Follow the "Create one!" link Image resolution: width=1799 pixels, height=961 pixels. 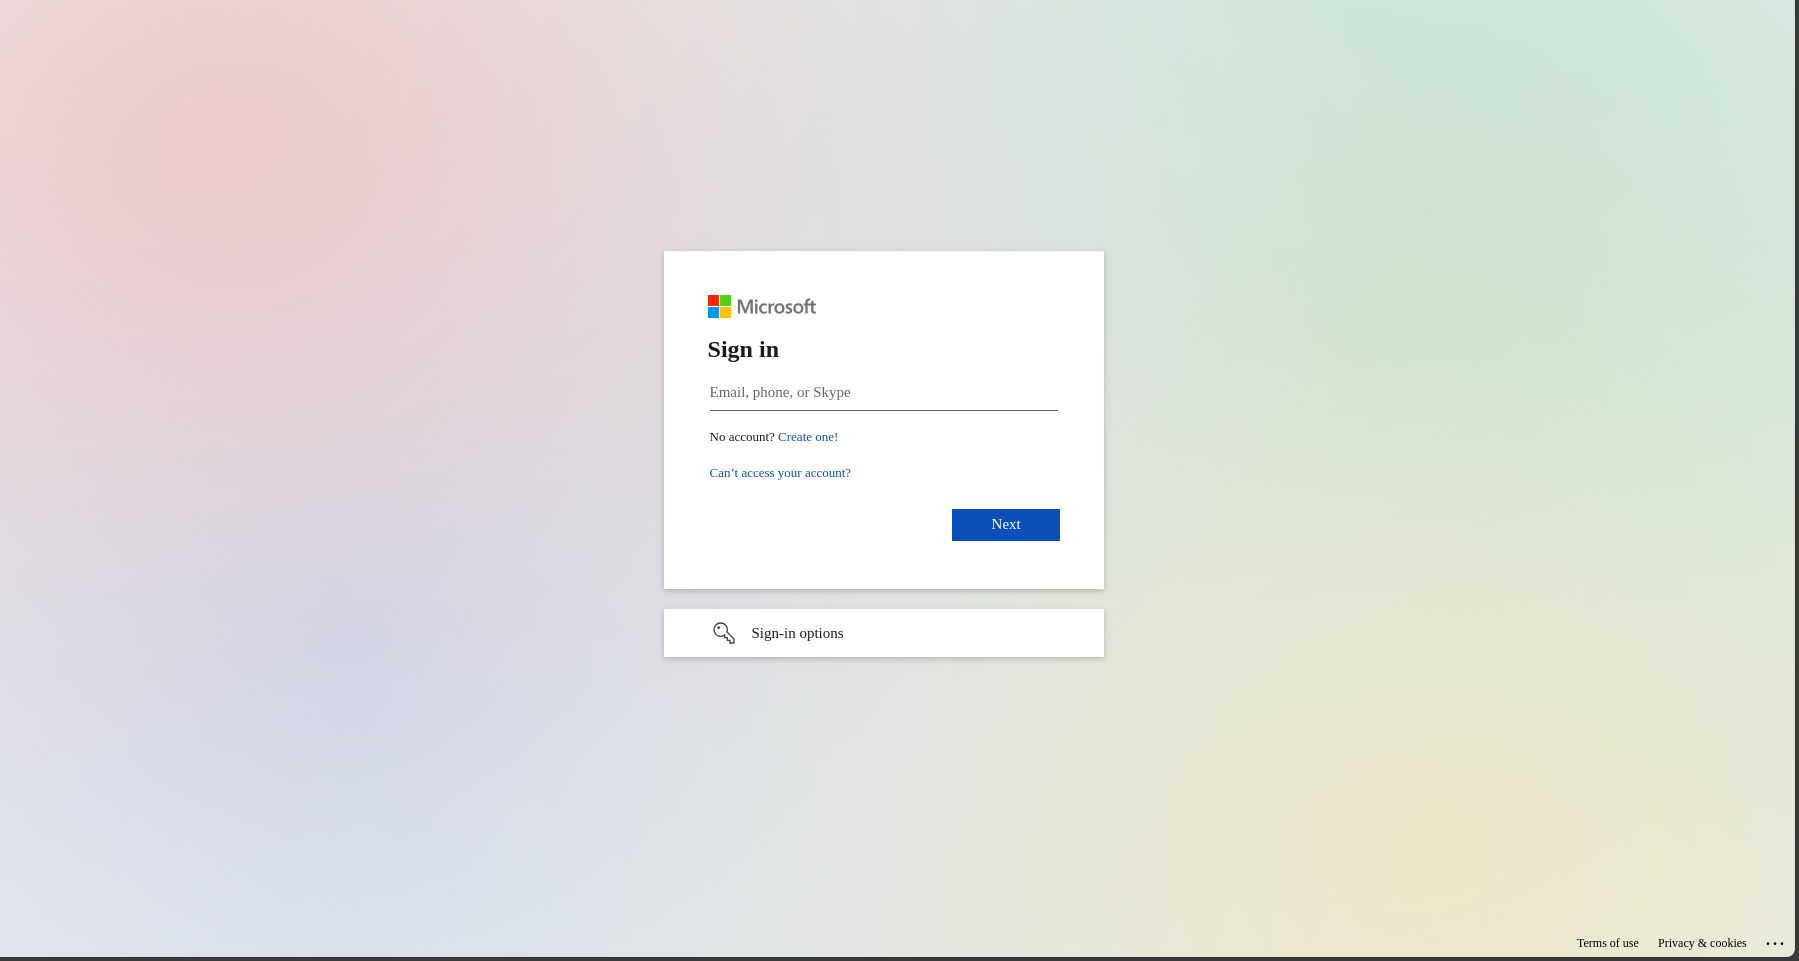tap(808, 437)
